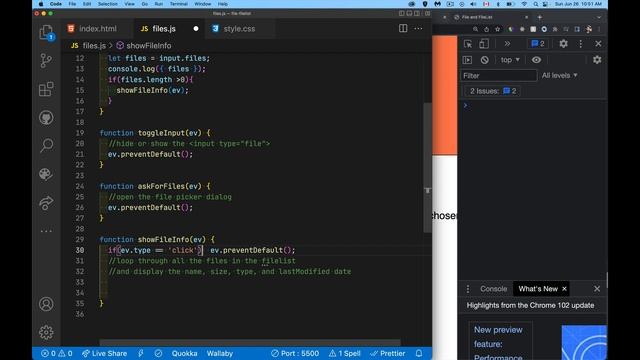Click unsaved dot on files.js tab
640x360 pixels.
tap(196, 29)
